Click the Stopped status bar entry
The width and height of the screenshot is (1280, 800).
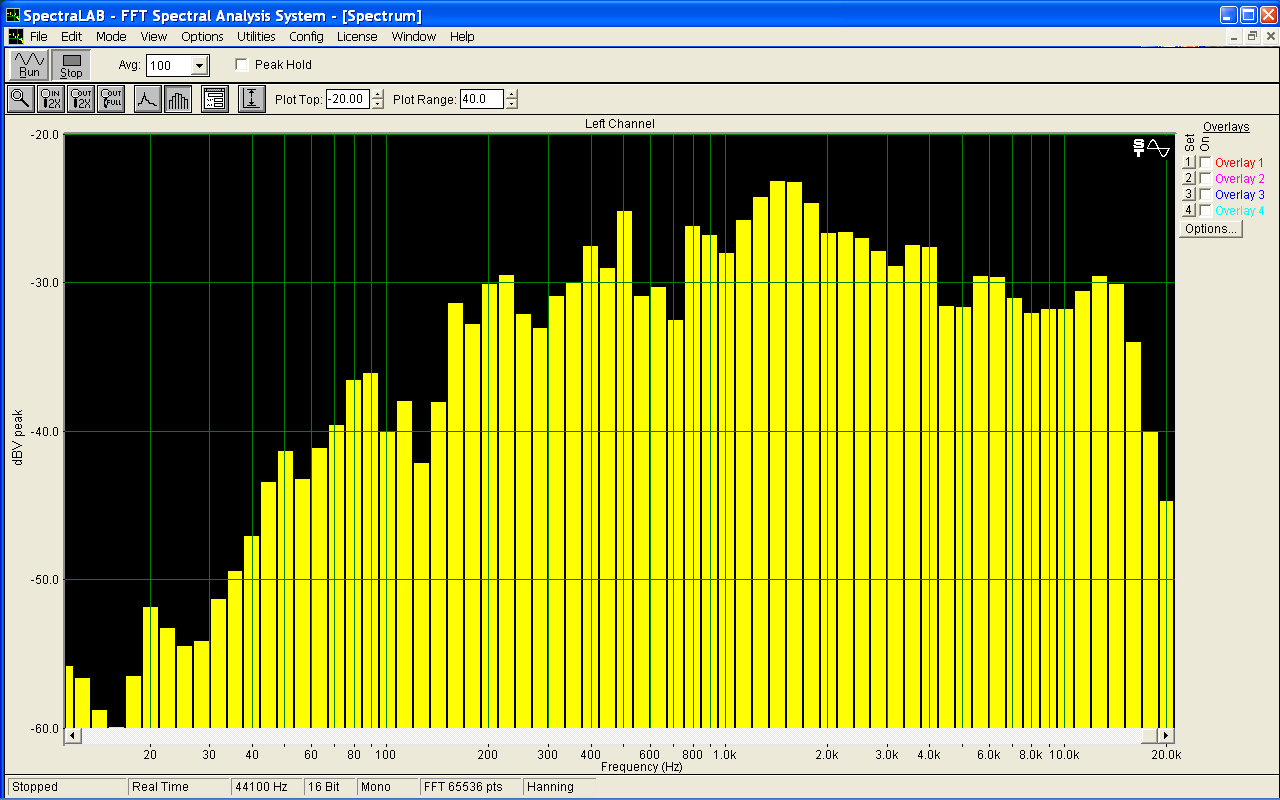coord(67,787)
